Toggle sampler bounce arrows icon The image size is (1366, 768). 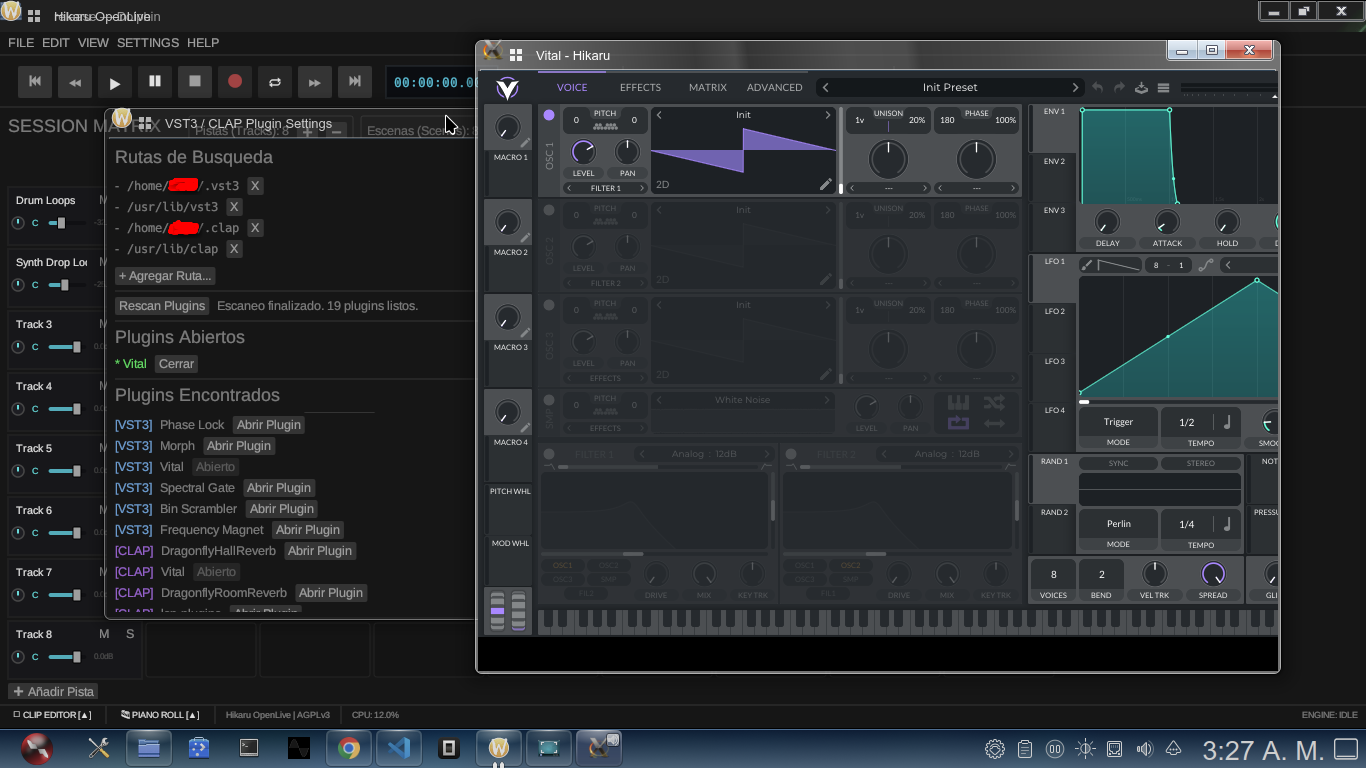[994, 423]
